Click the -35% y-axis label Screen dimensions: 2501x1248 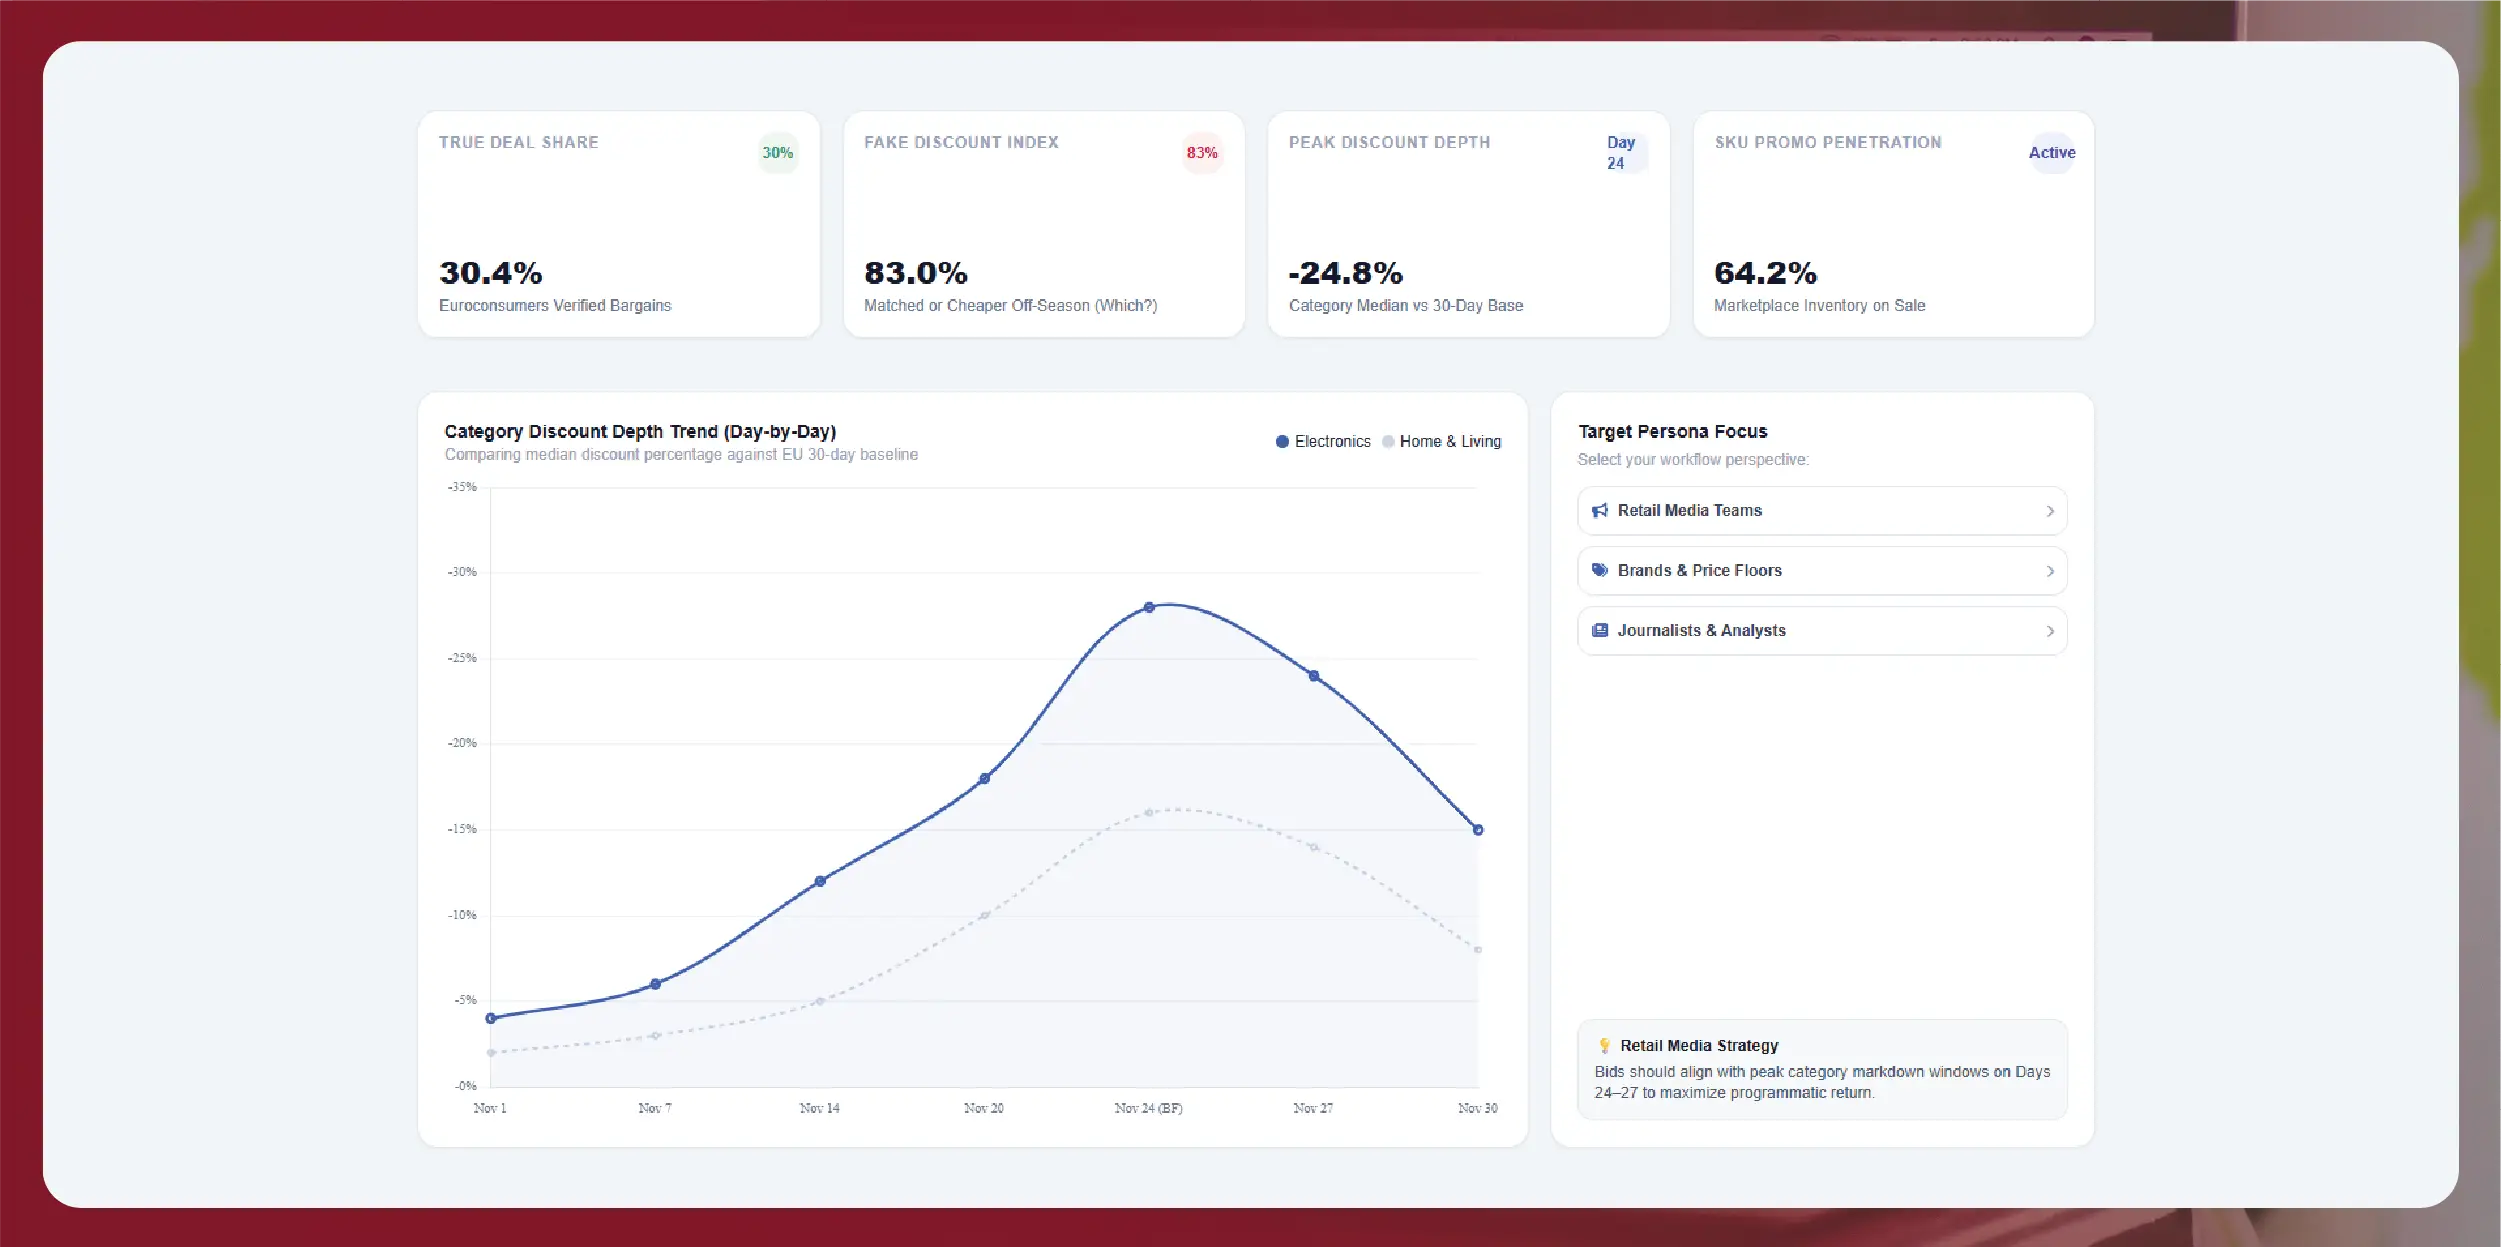462,487
